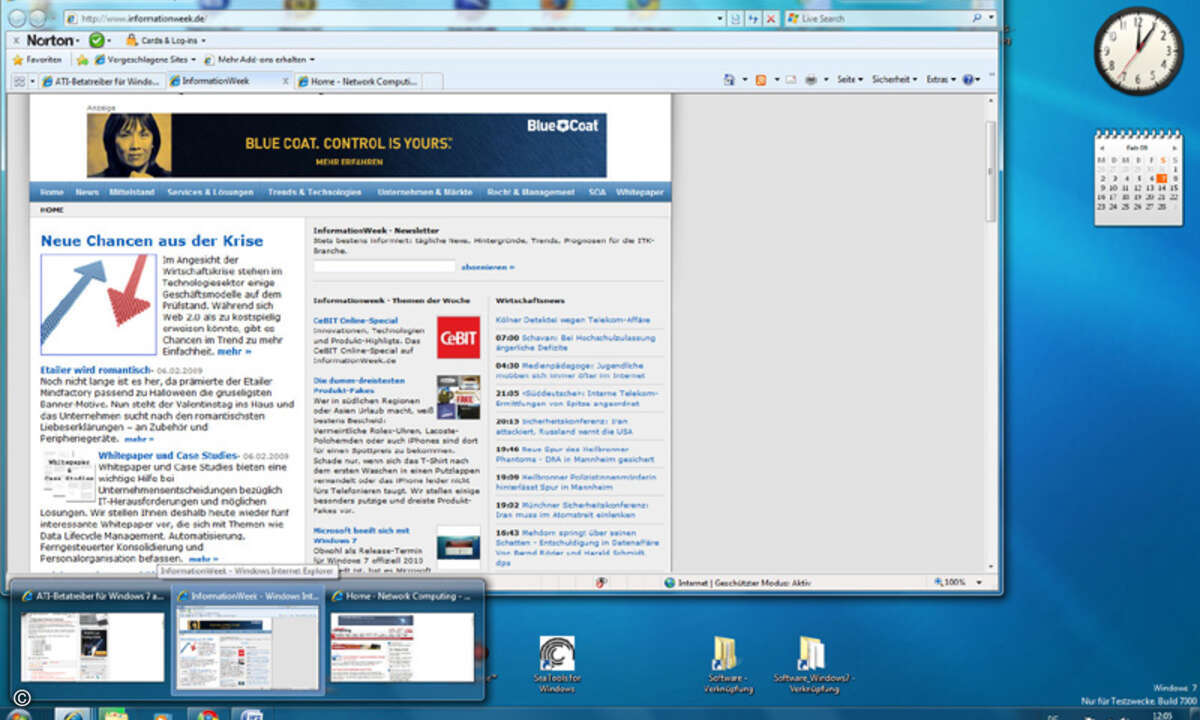Click the newsletter email input field
Image resolution: width=1200 pixels, height=720 pixels.
(x=384, y=267)
